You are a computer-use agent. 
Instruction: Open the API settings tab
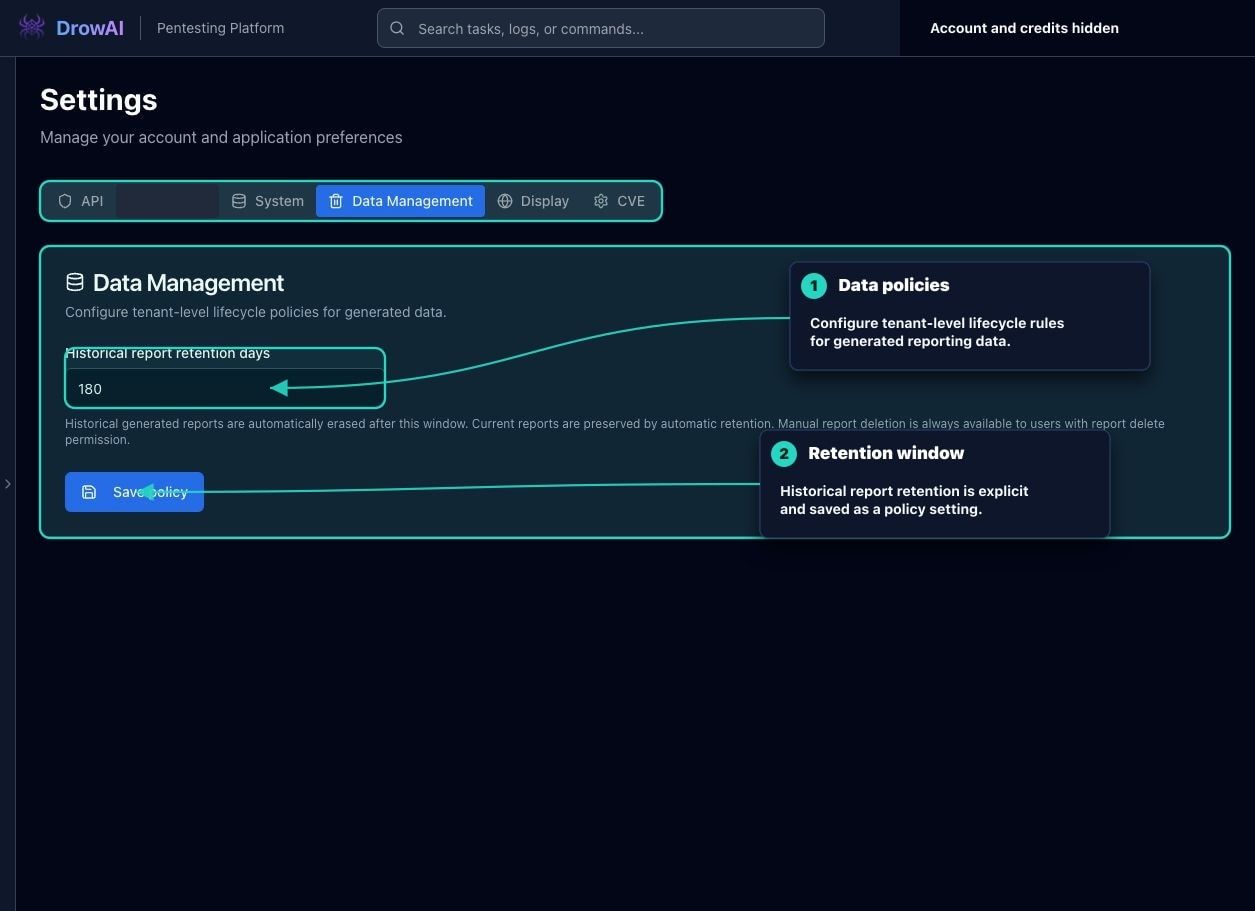click(x=81, y=201)
